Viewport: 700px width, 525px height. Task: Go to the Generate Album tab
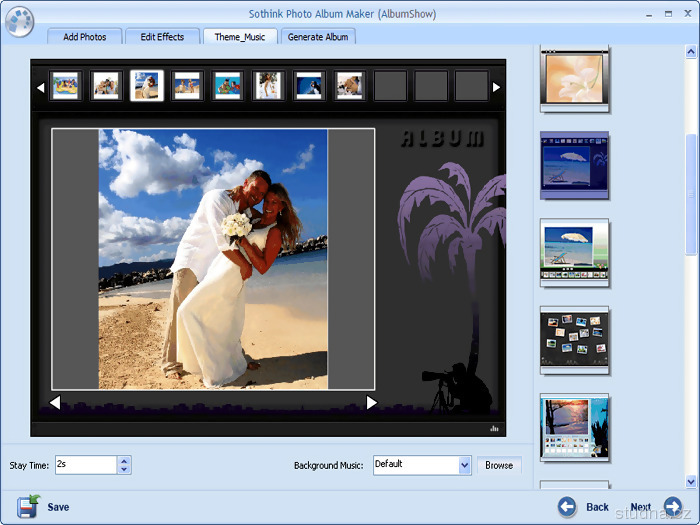[x=318, y=37]
